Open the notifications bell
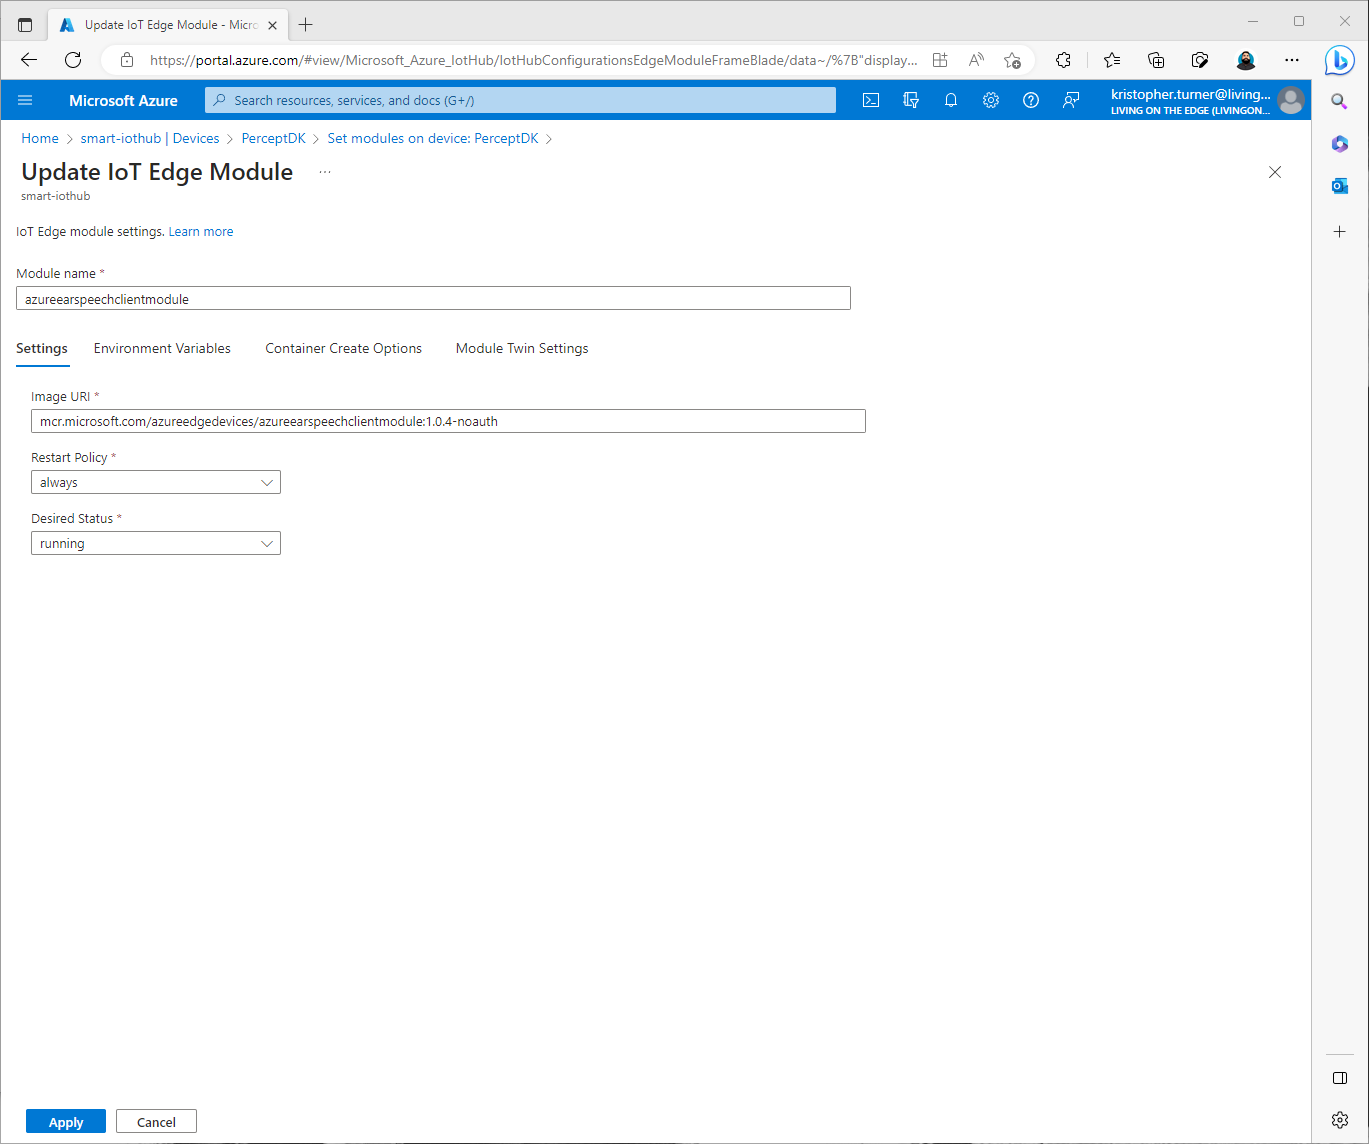Screen dimensions: 1369x1144 951,100
